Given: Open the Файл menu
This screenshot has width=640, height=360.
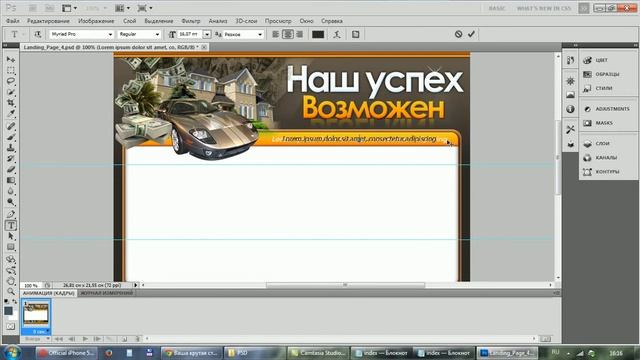Looking at the screenshot, I should click(x=13, y=21).
